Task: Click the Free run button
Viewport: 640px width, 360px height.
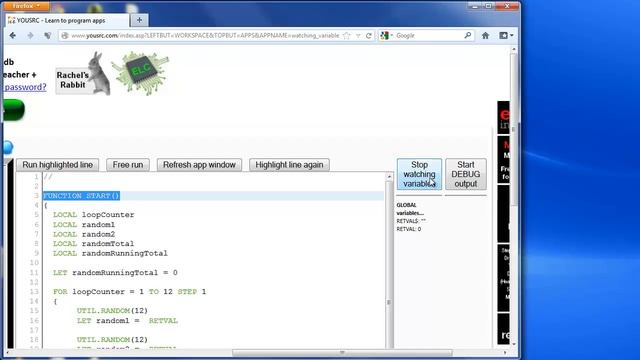Action: tap(128, 165)
